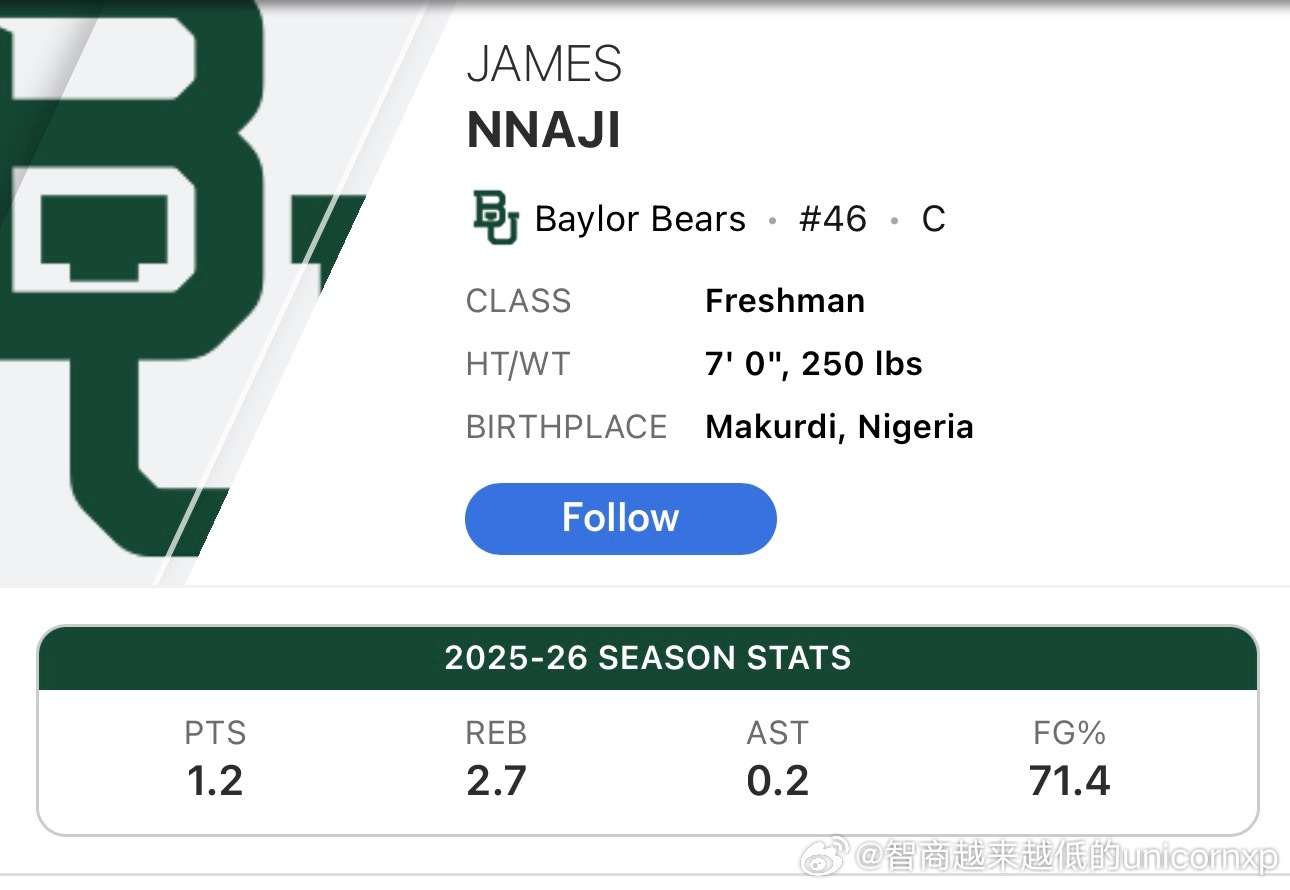Select the PTS 1.2 stat
1290x890 pixels.
coord(215,761)
